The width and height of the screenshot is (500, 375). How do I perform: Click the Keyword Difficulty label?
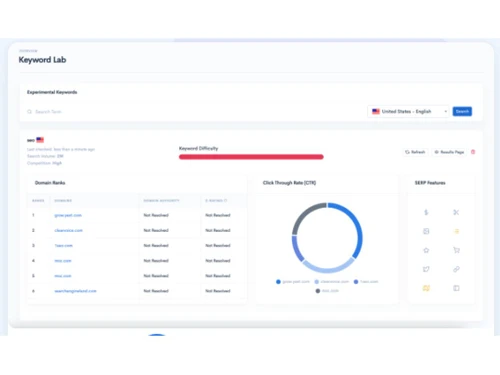(199, 148)
